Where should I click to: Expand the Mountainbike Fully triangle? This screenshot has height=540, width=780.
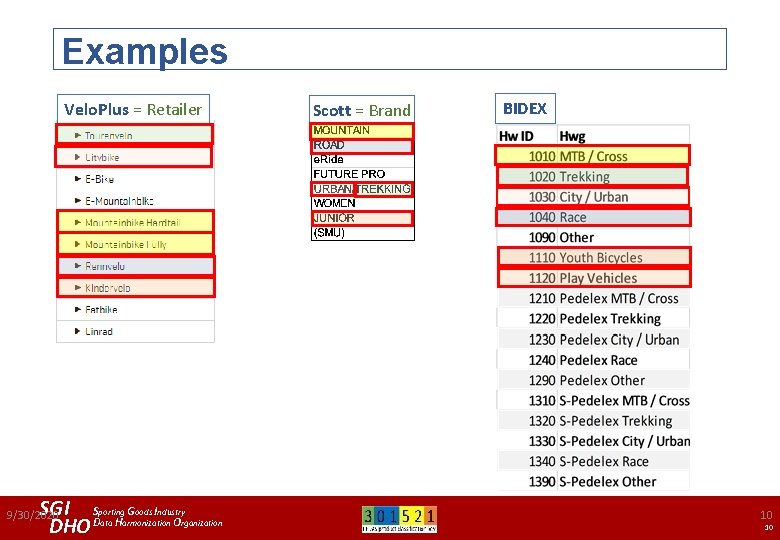[78, 244]
